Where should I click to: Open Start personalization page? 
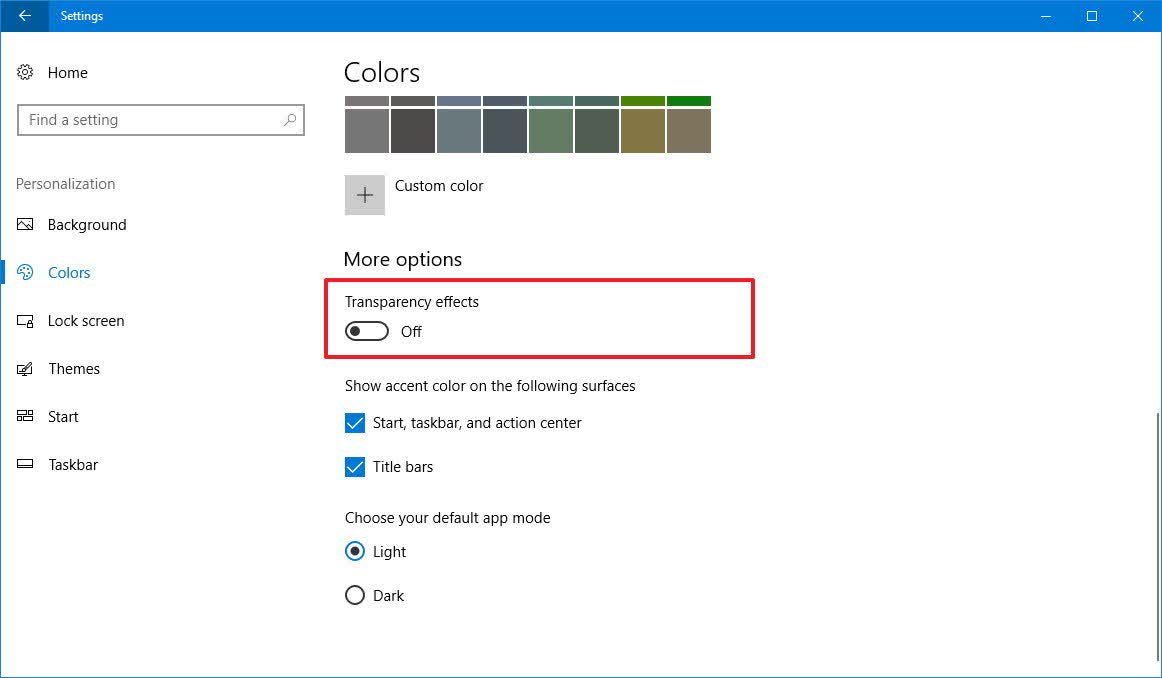(63, 416)
